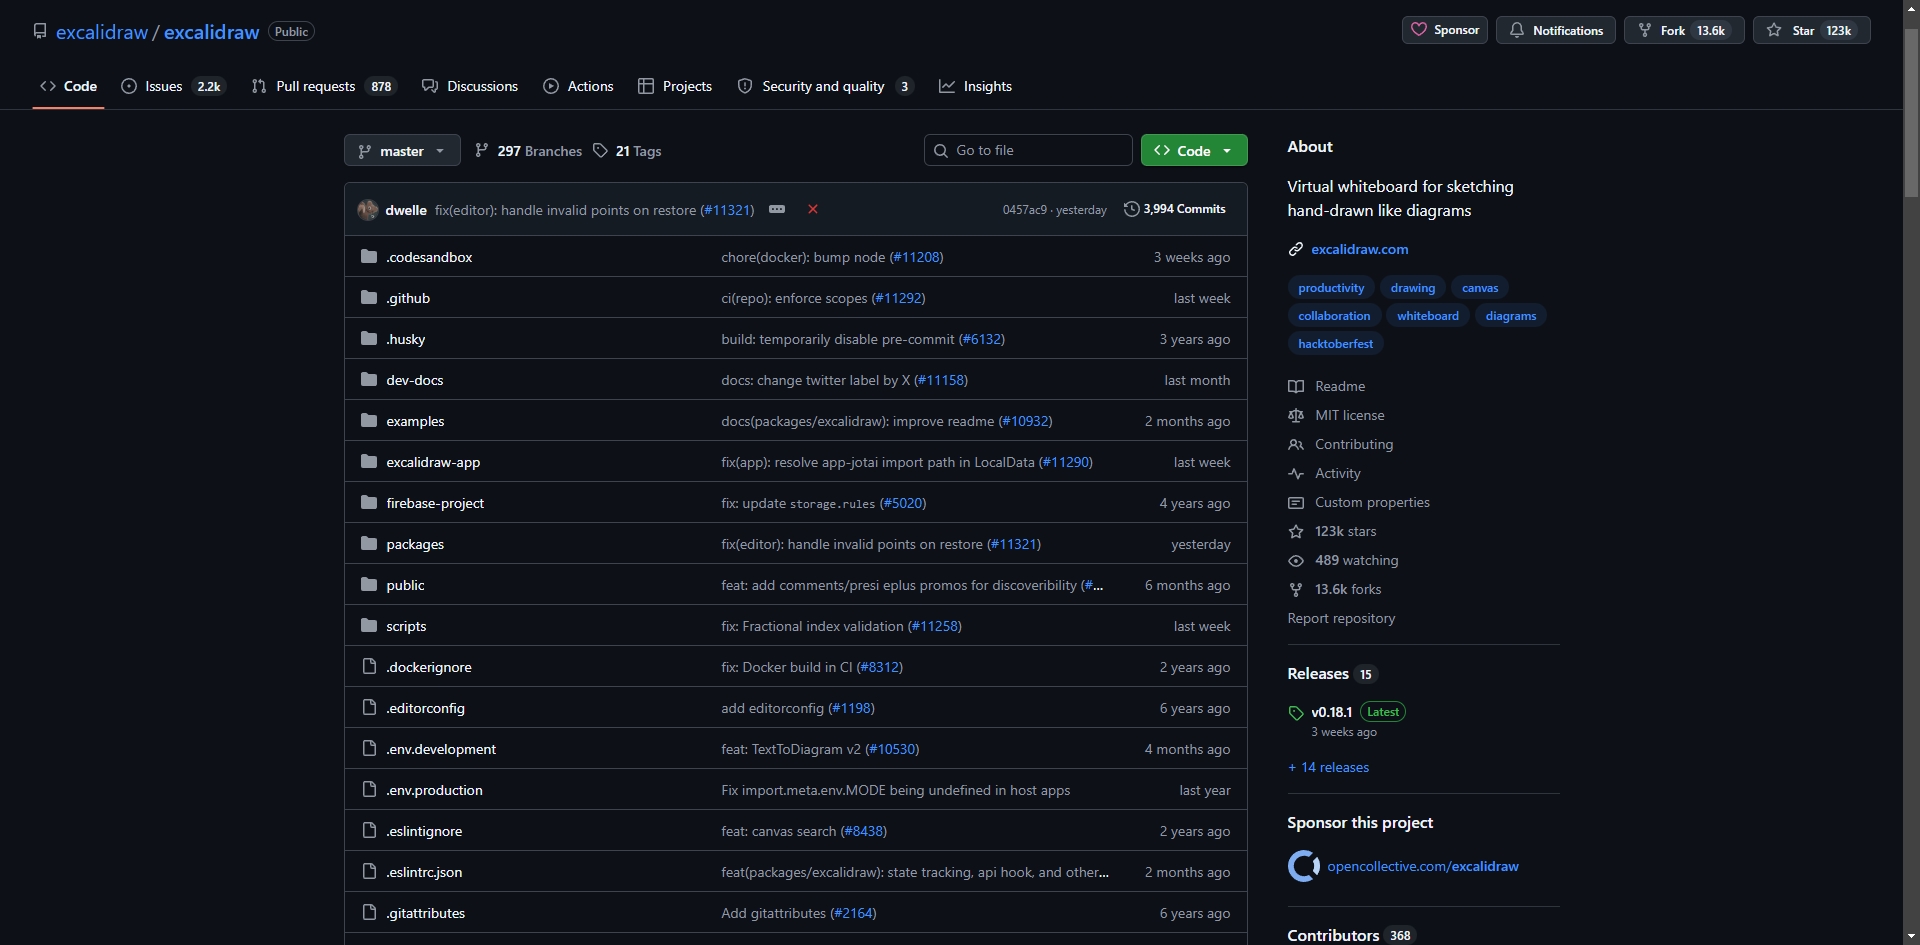View 21 Tags link
This screenshot has width=1920, height=945.
(627, 151)
